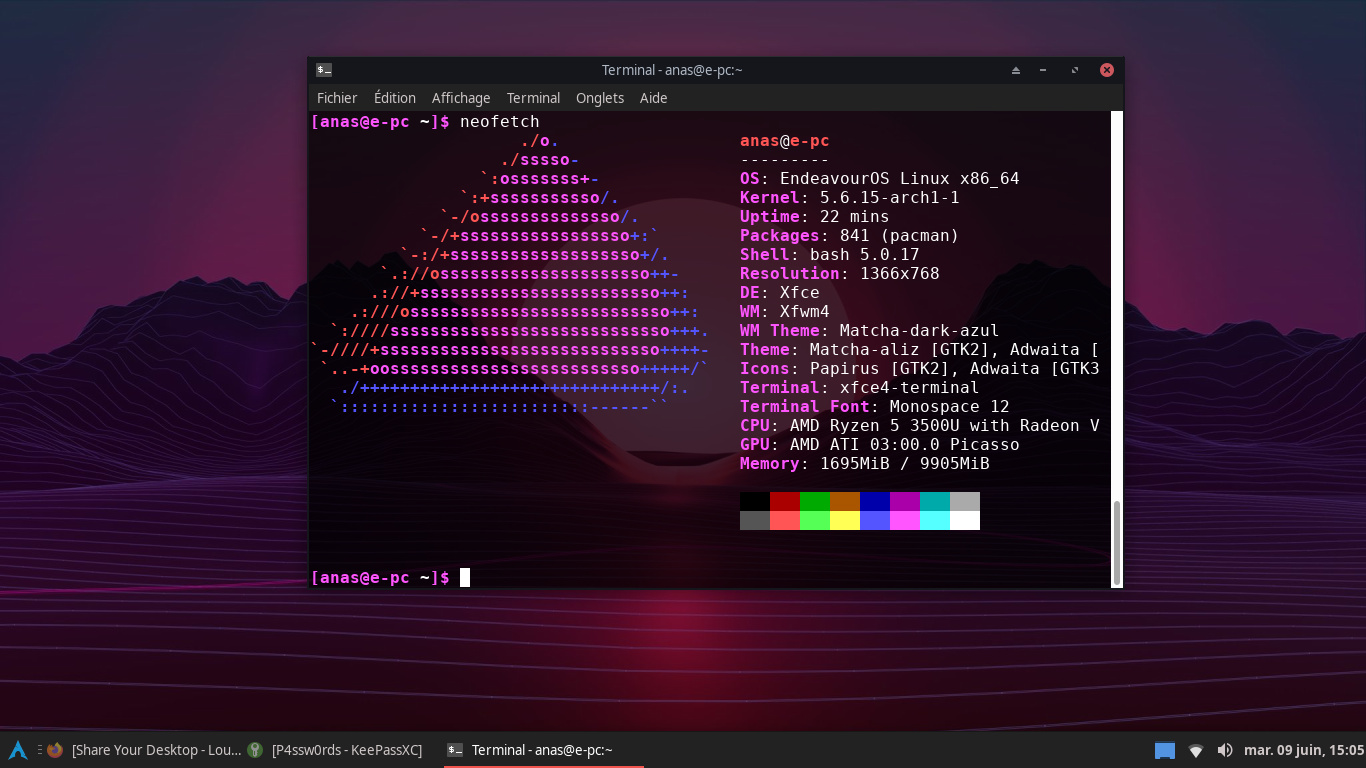Screen dimensions: 1366x768
Task: Click the panel separator handle dots
Action: [39, 750]
